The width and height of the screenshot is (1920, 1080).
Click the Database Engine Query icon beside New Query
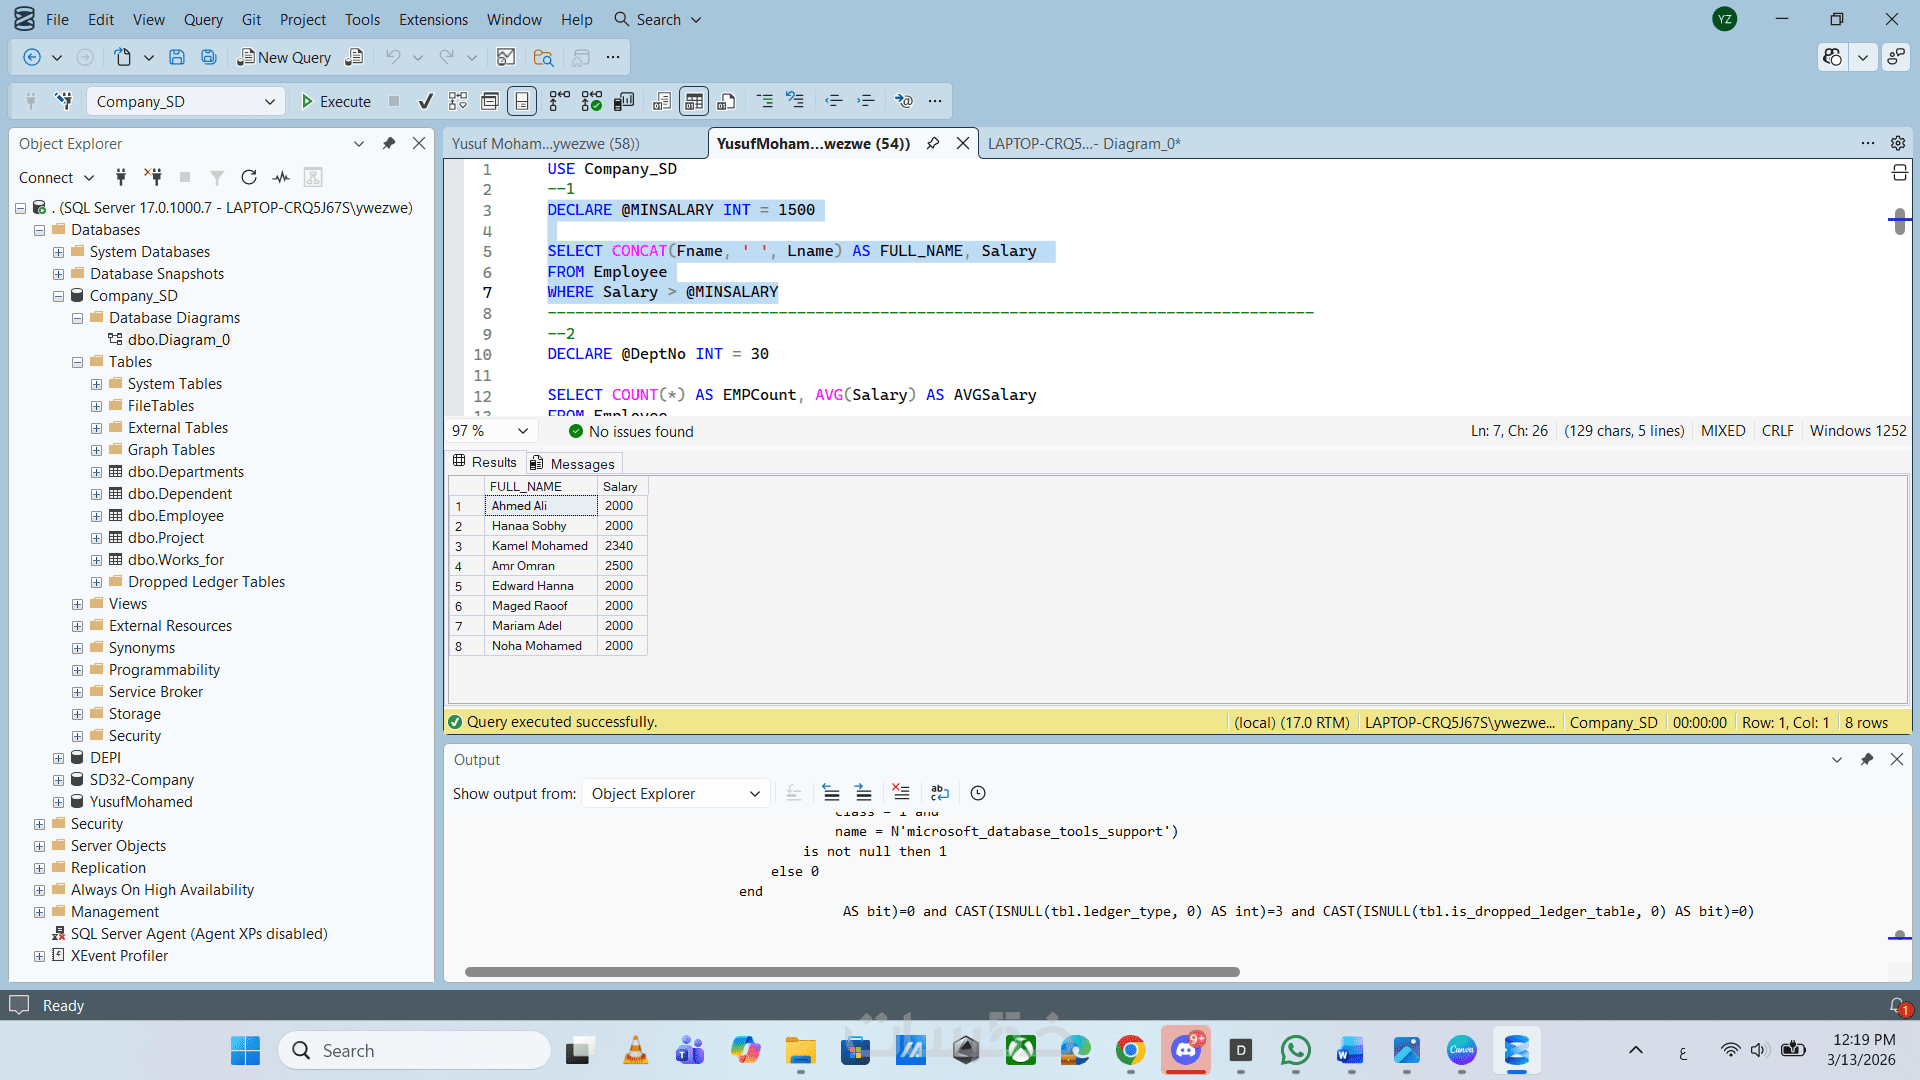pos(354,57)
